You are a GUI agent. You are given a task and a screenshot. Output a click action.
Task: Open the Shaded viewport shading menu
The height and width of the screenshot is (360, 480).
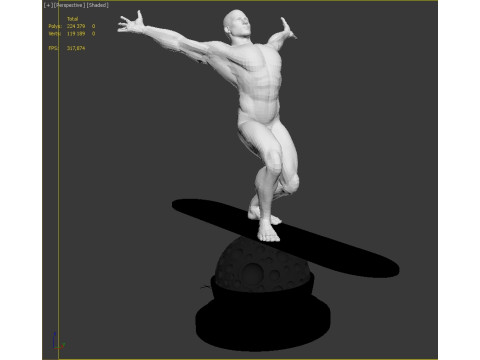tap(97, 5)
